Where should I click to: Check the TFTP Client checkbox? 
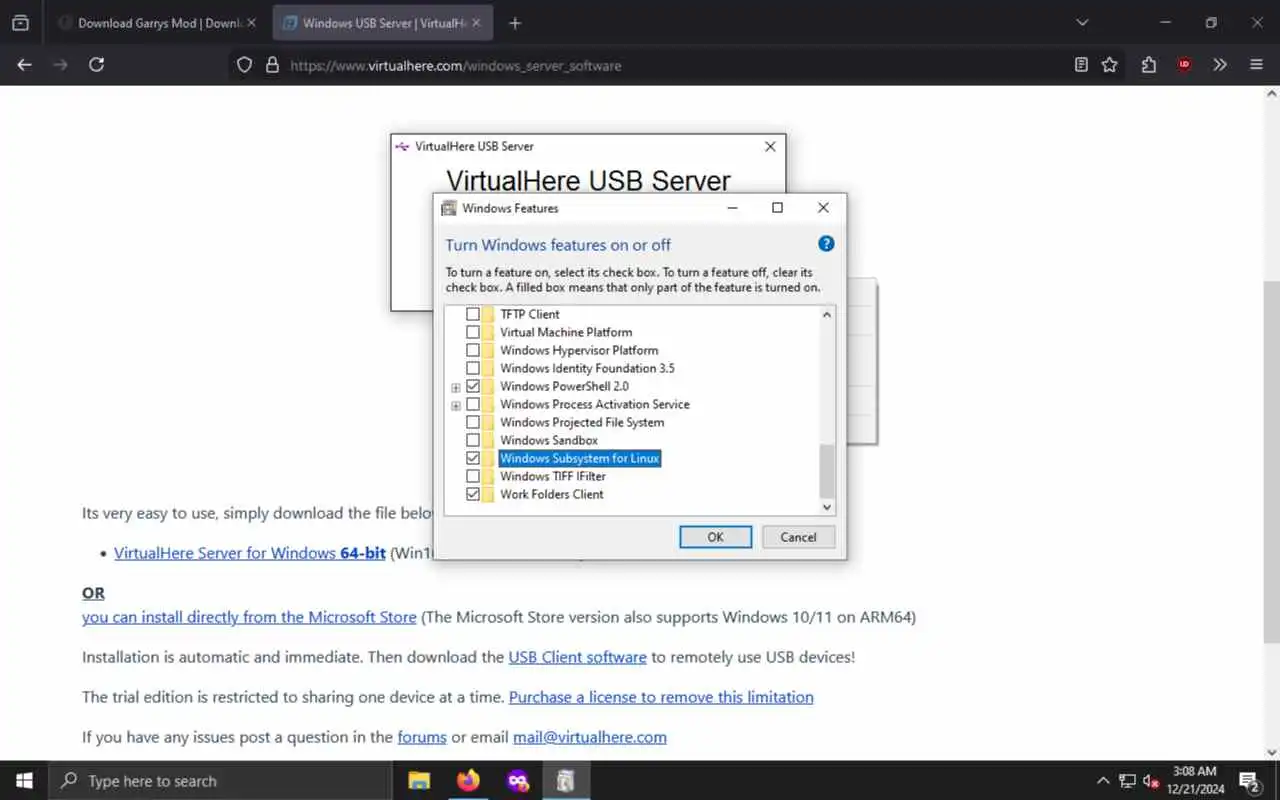click(x=473, y=314)
